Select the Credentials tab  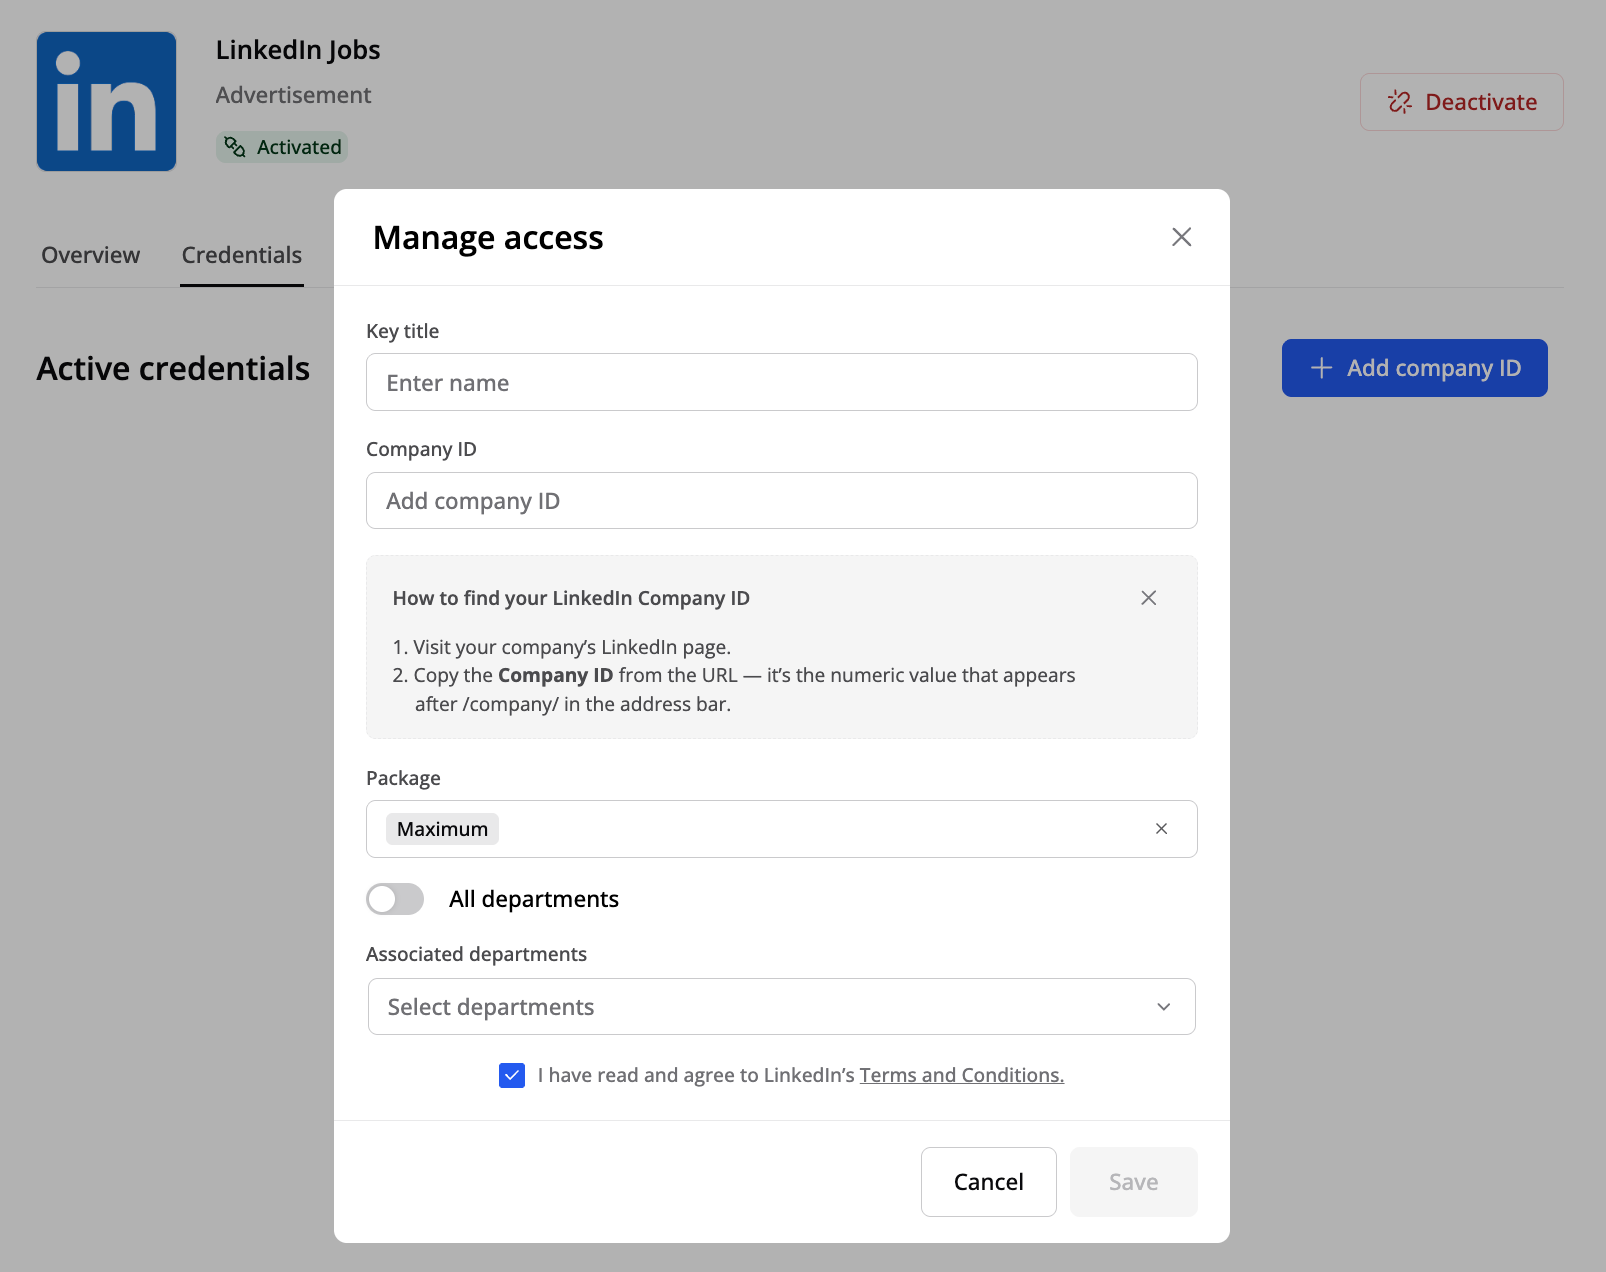[242, 255]
